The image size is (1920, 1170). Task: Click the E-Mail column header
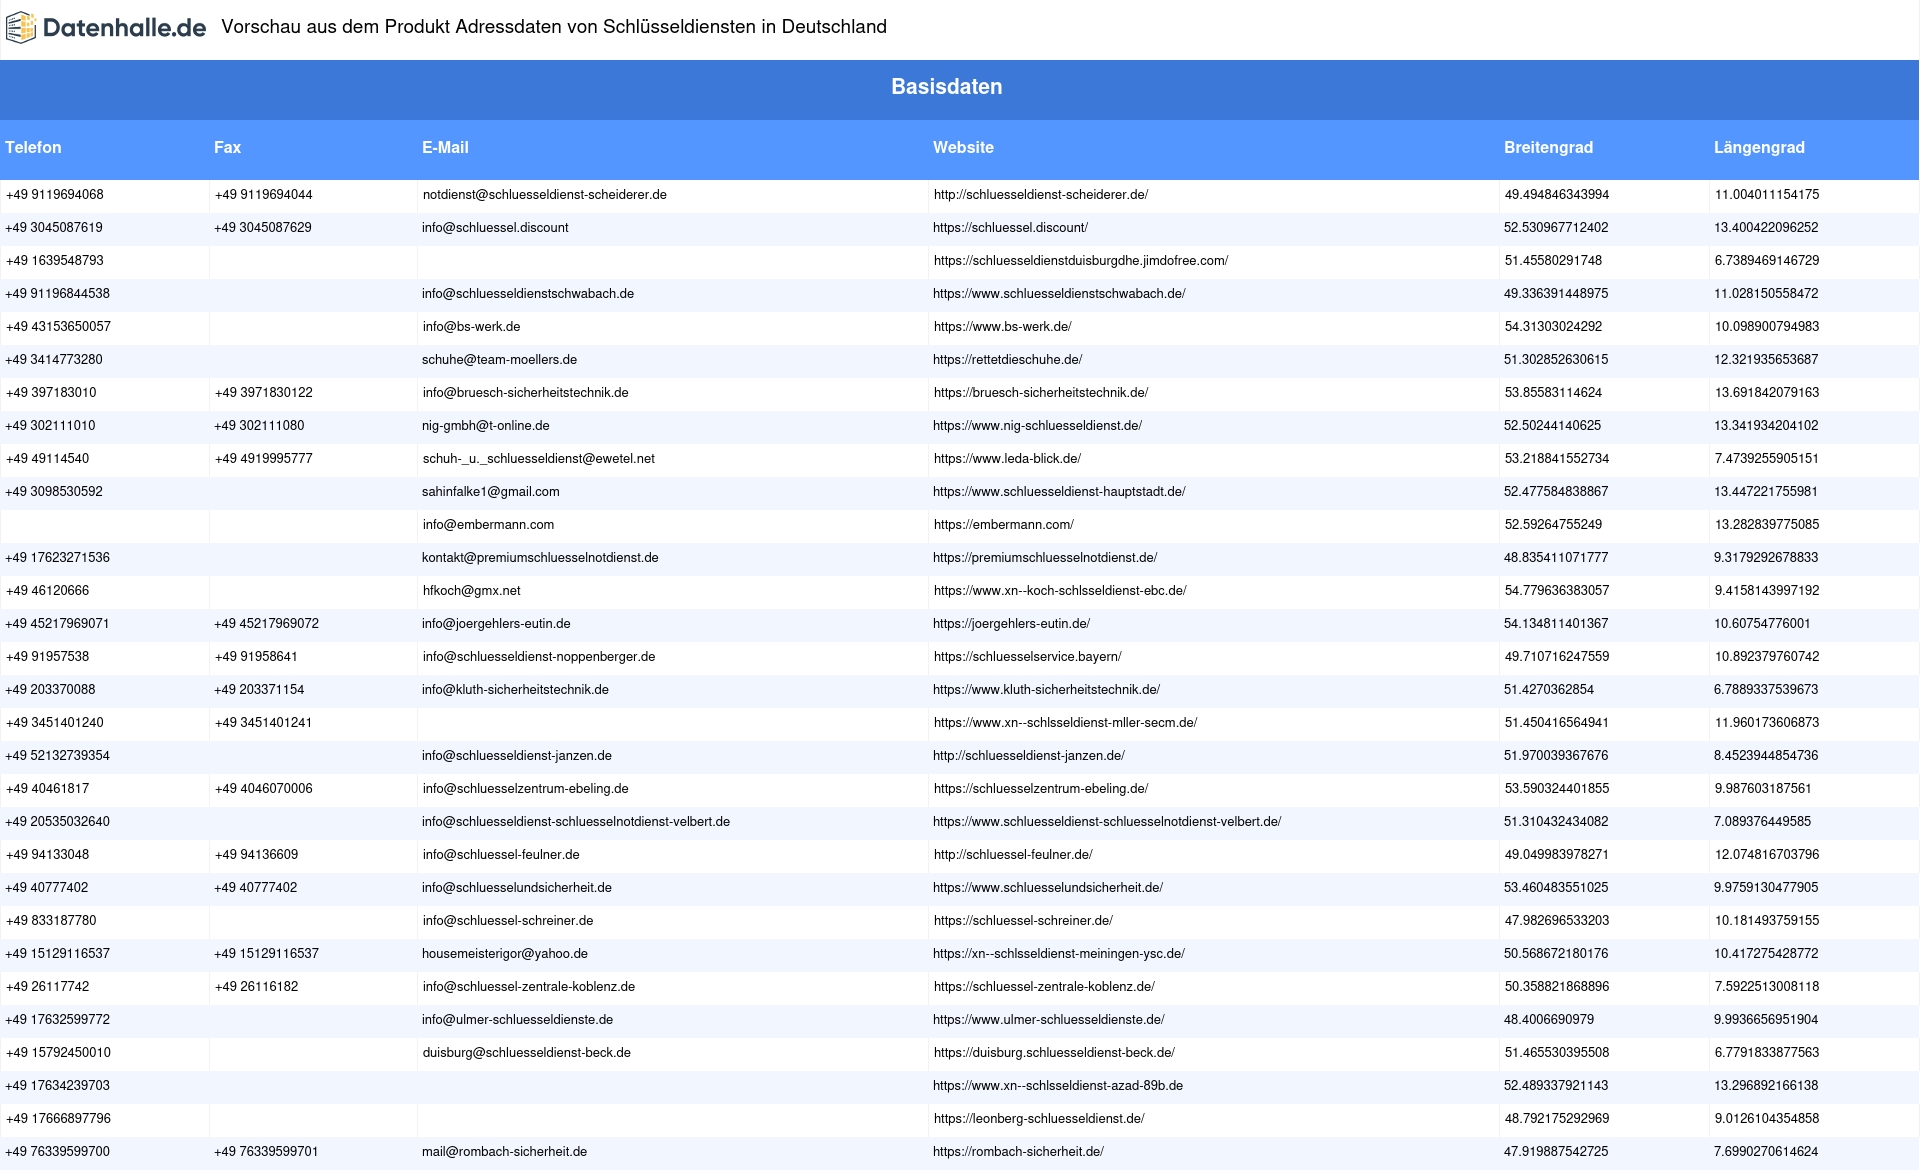445,147
